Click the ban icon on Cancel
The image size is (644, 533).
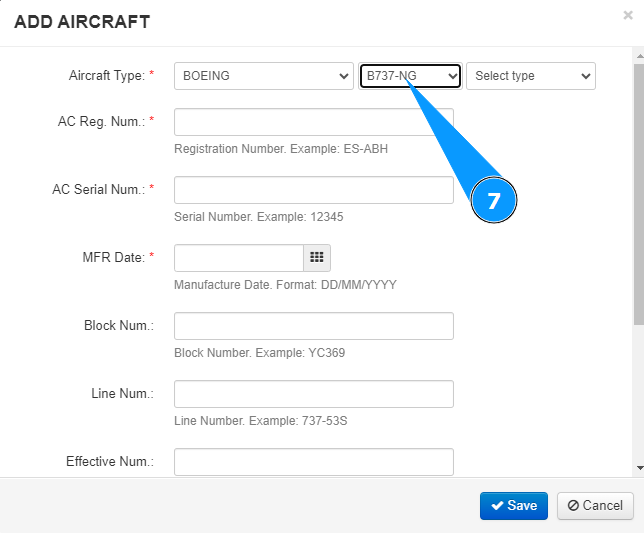pos(573,506)
